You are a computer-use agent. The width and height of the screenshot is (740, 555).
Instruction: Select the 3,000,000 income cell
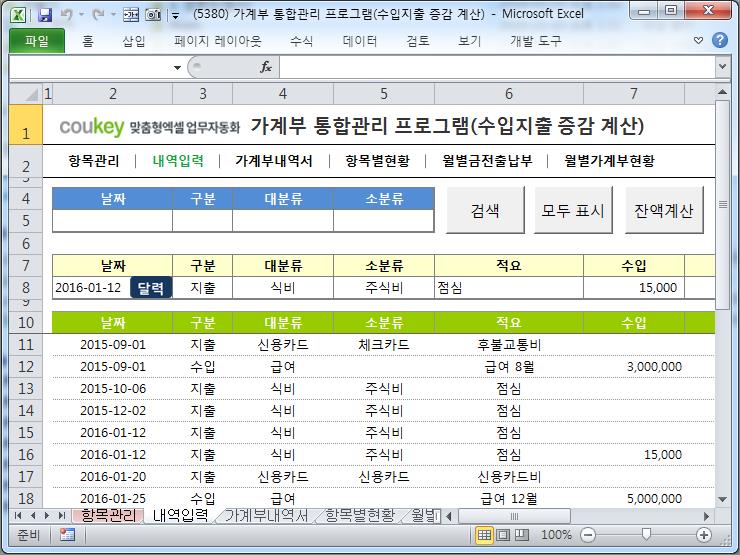(x=634, y=367)
